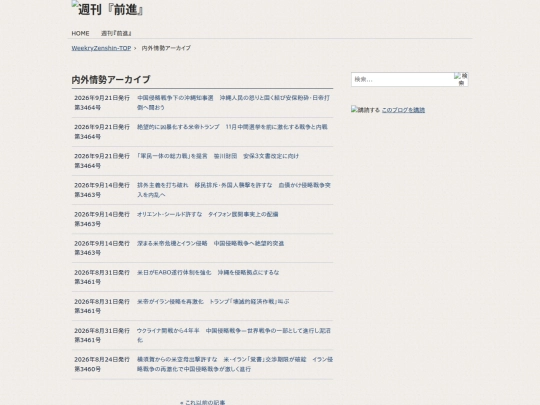Open the article 横須賀からの米空母出撃許すな
Viewport: 540px width, 405px height.
(x=235, y=364)
